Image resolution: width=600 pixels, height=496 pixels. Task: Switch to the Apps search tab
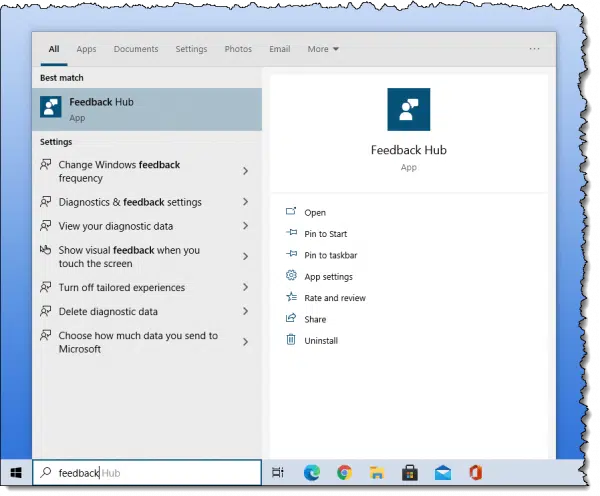86,49
